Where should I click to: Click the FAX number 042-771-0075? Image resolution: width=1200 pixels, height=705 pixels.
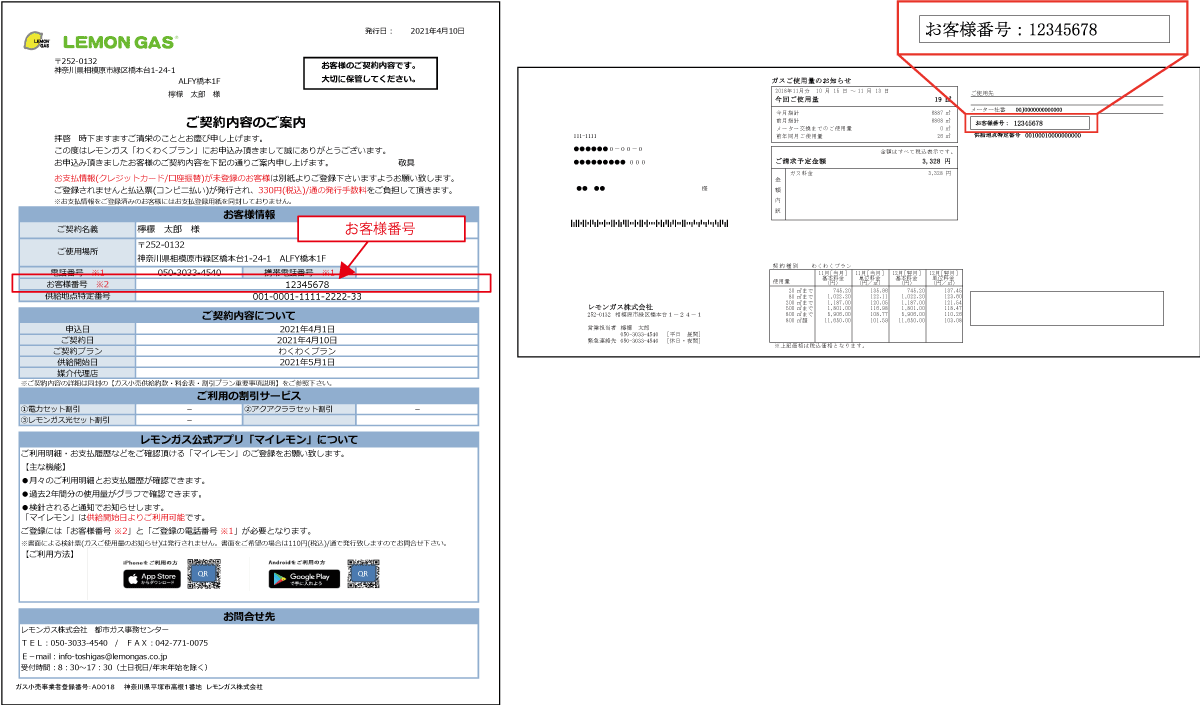tap(181, 643)
